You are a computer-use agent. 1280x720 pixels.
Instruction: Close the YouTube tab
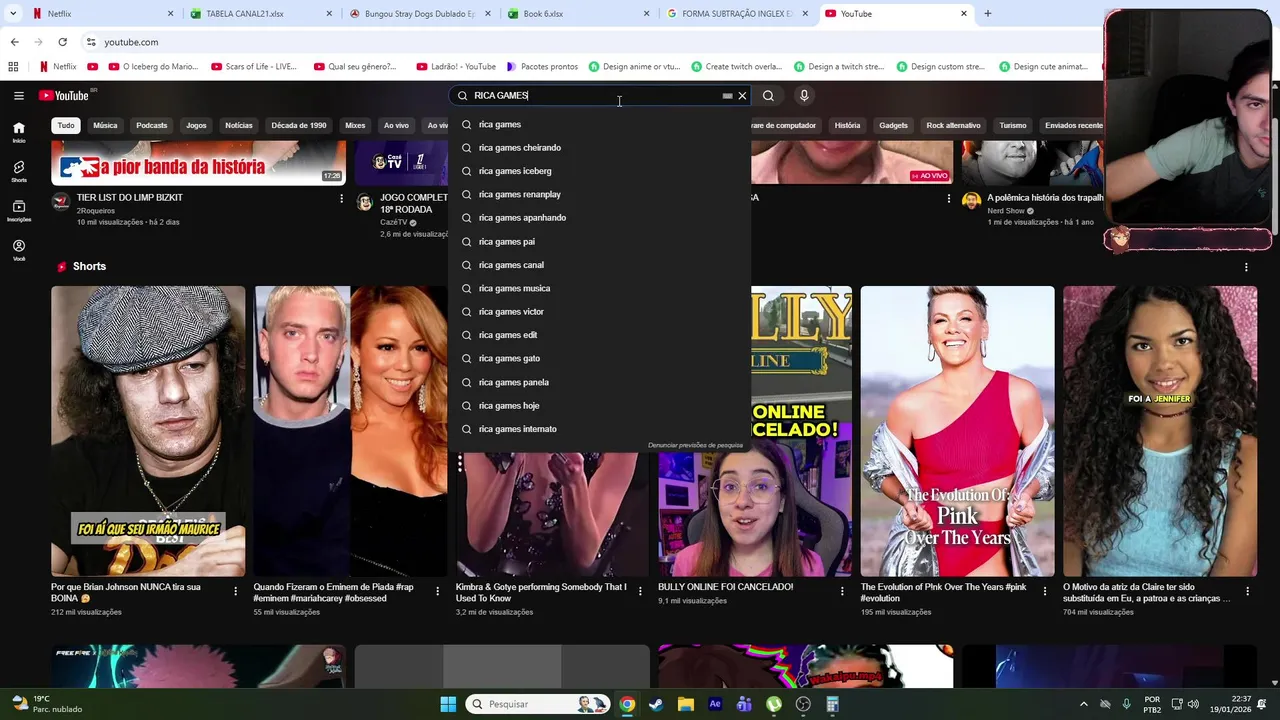[x=964, y=14]
